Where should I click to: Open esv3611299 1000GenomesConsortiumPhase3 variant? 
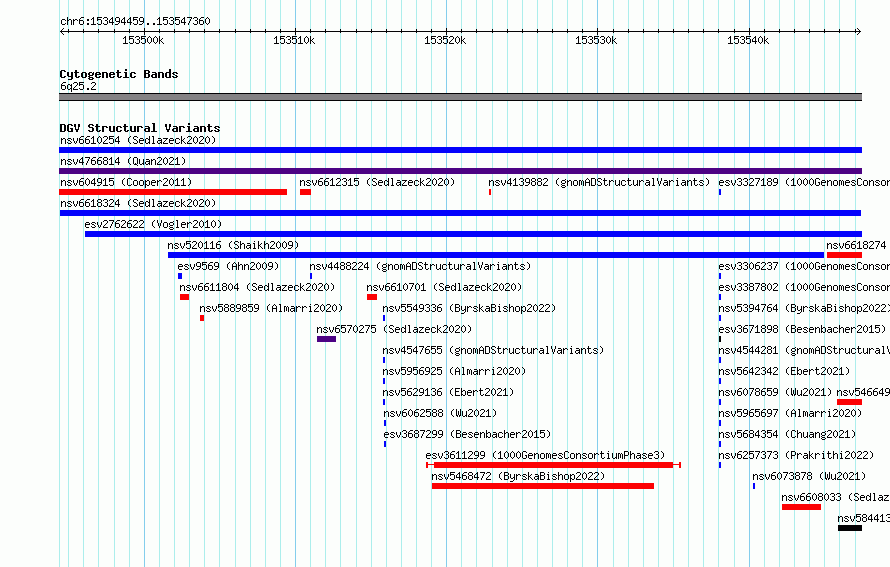pos(545,455)
